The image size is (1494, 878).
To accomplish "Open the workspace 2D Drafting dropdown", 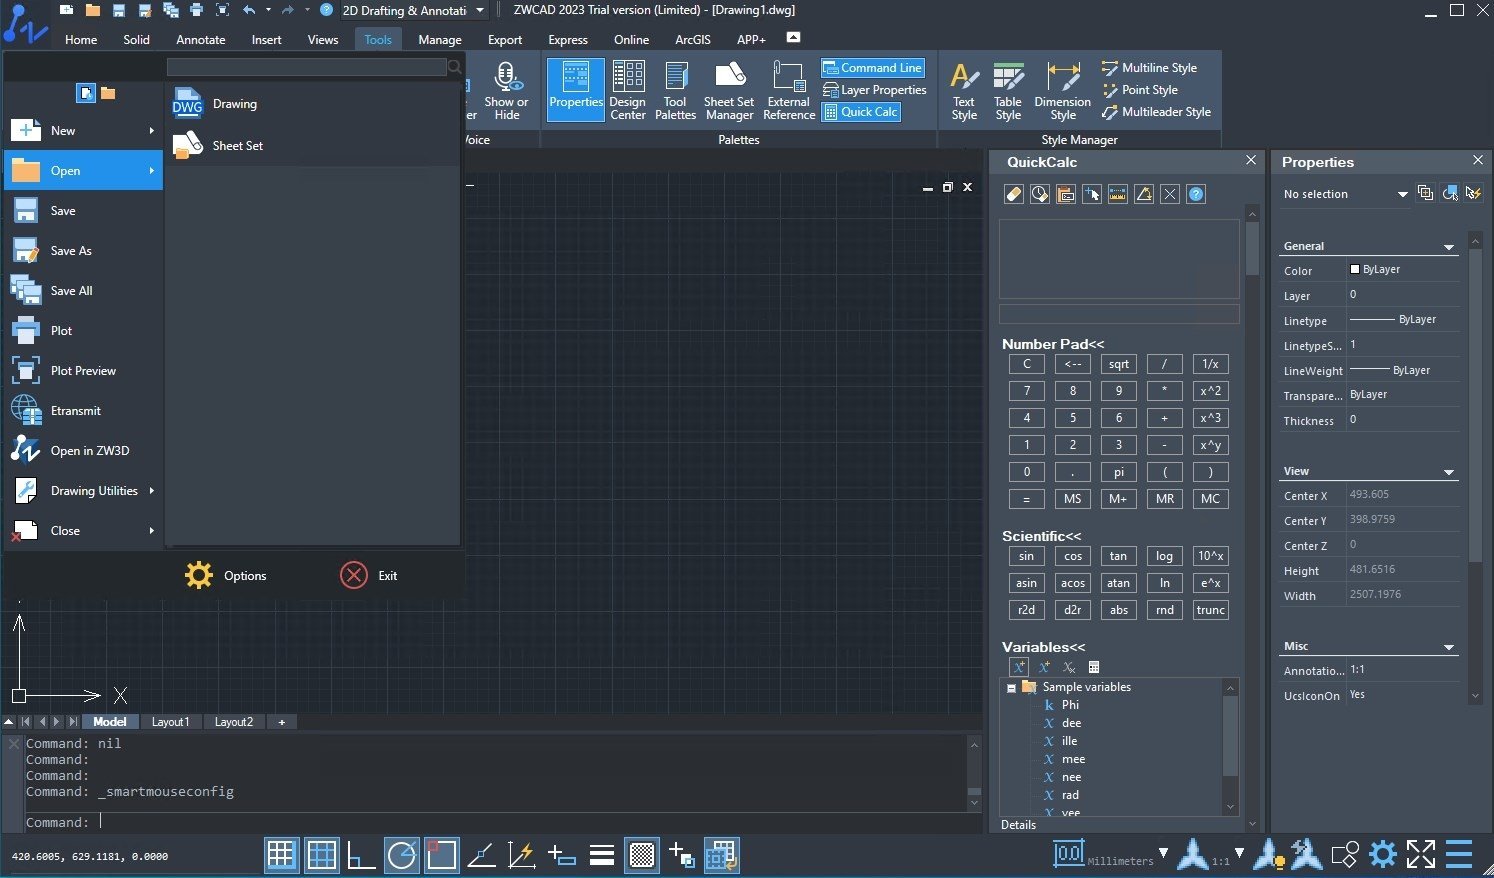I will (480, 10).
